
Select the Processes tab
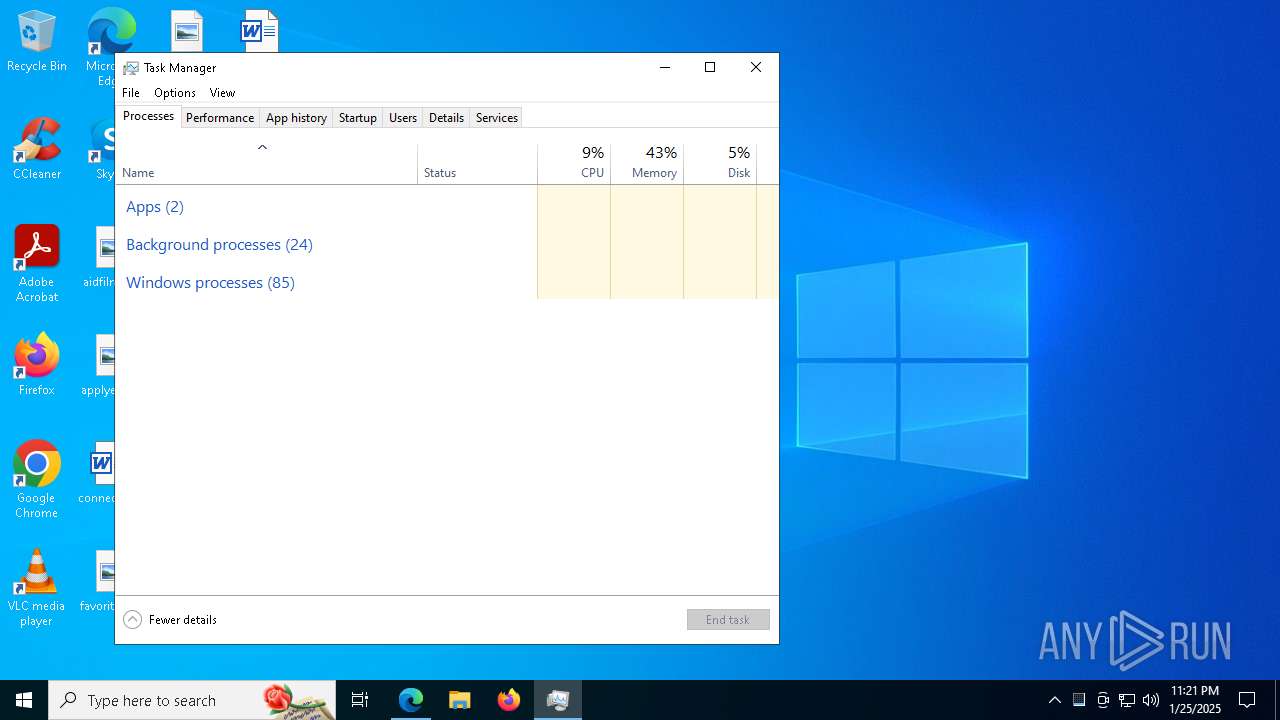pos(148,116)
